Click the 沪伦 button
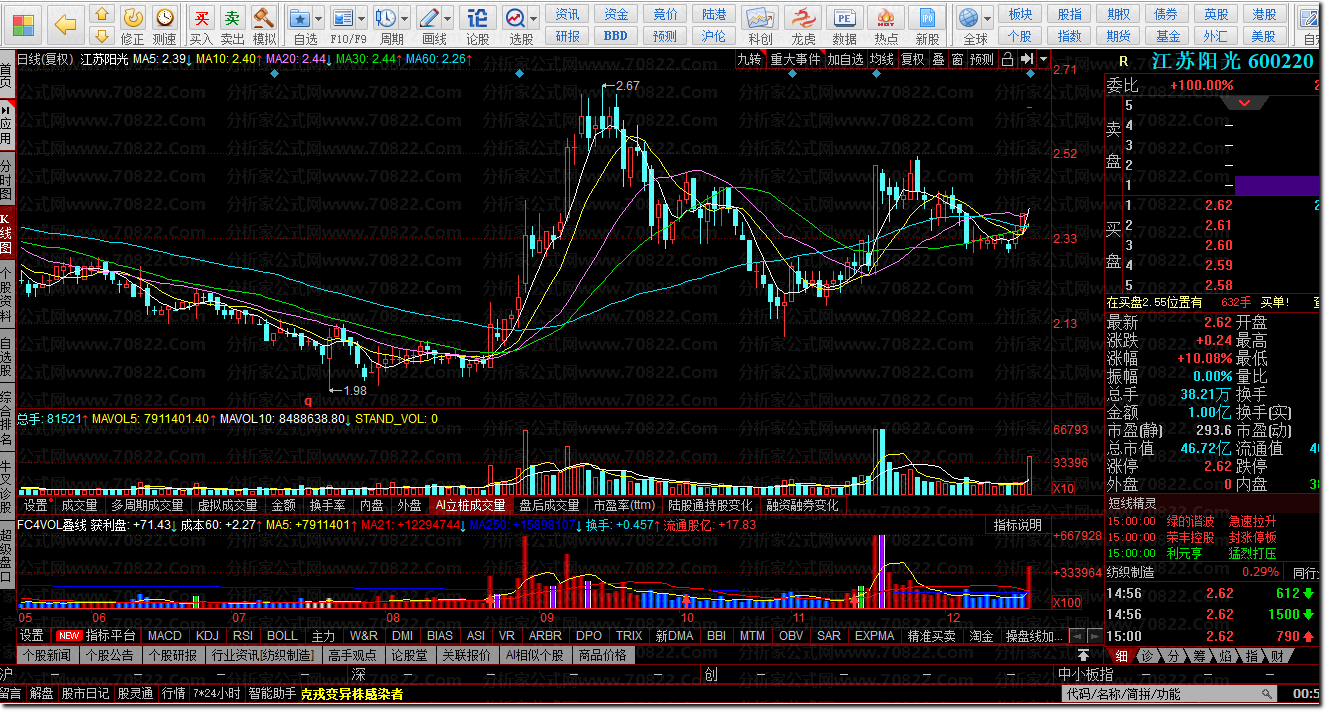The width and height of the screenshot is (1328, 712). 714,36
